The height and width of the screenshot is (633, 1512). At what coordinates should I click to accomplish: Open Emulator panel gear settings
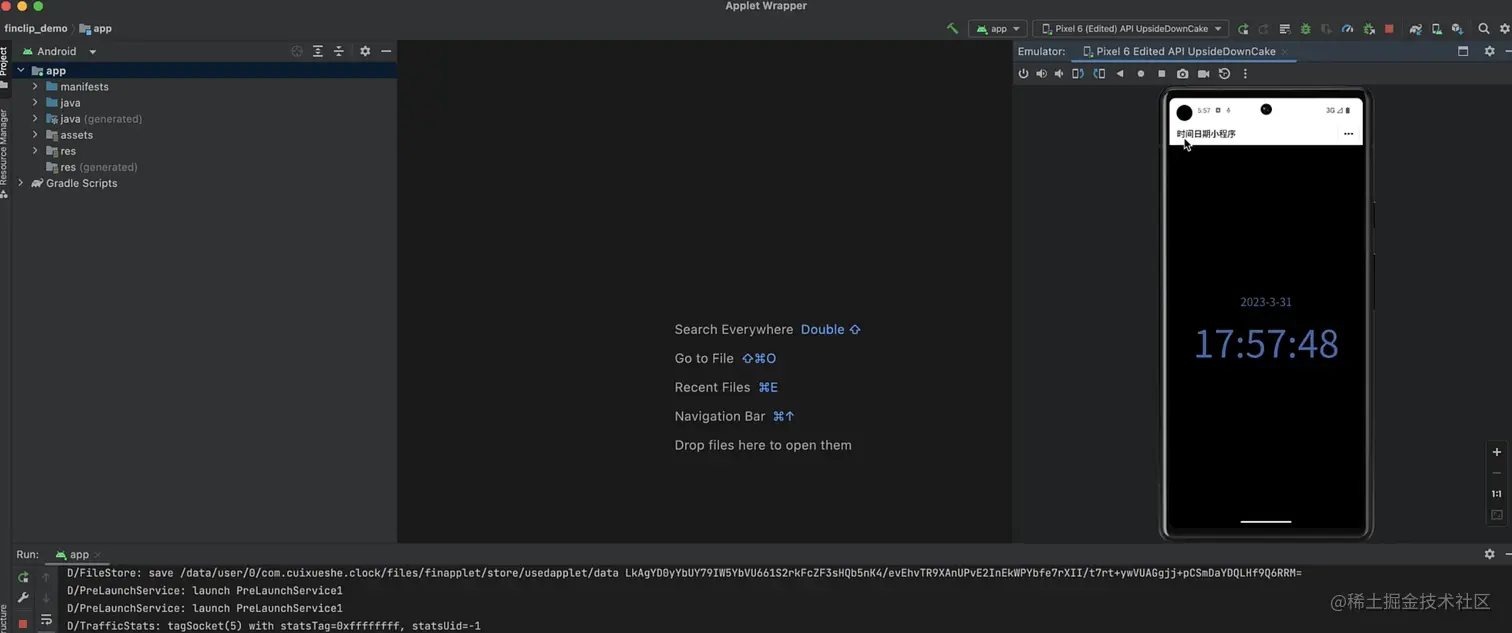(1489, 51)
